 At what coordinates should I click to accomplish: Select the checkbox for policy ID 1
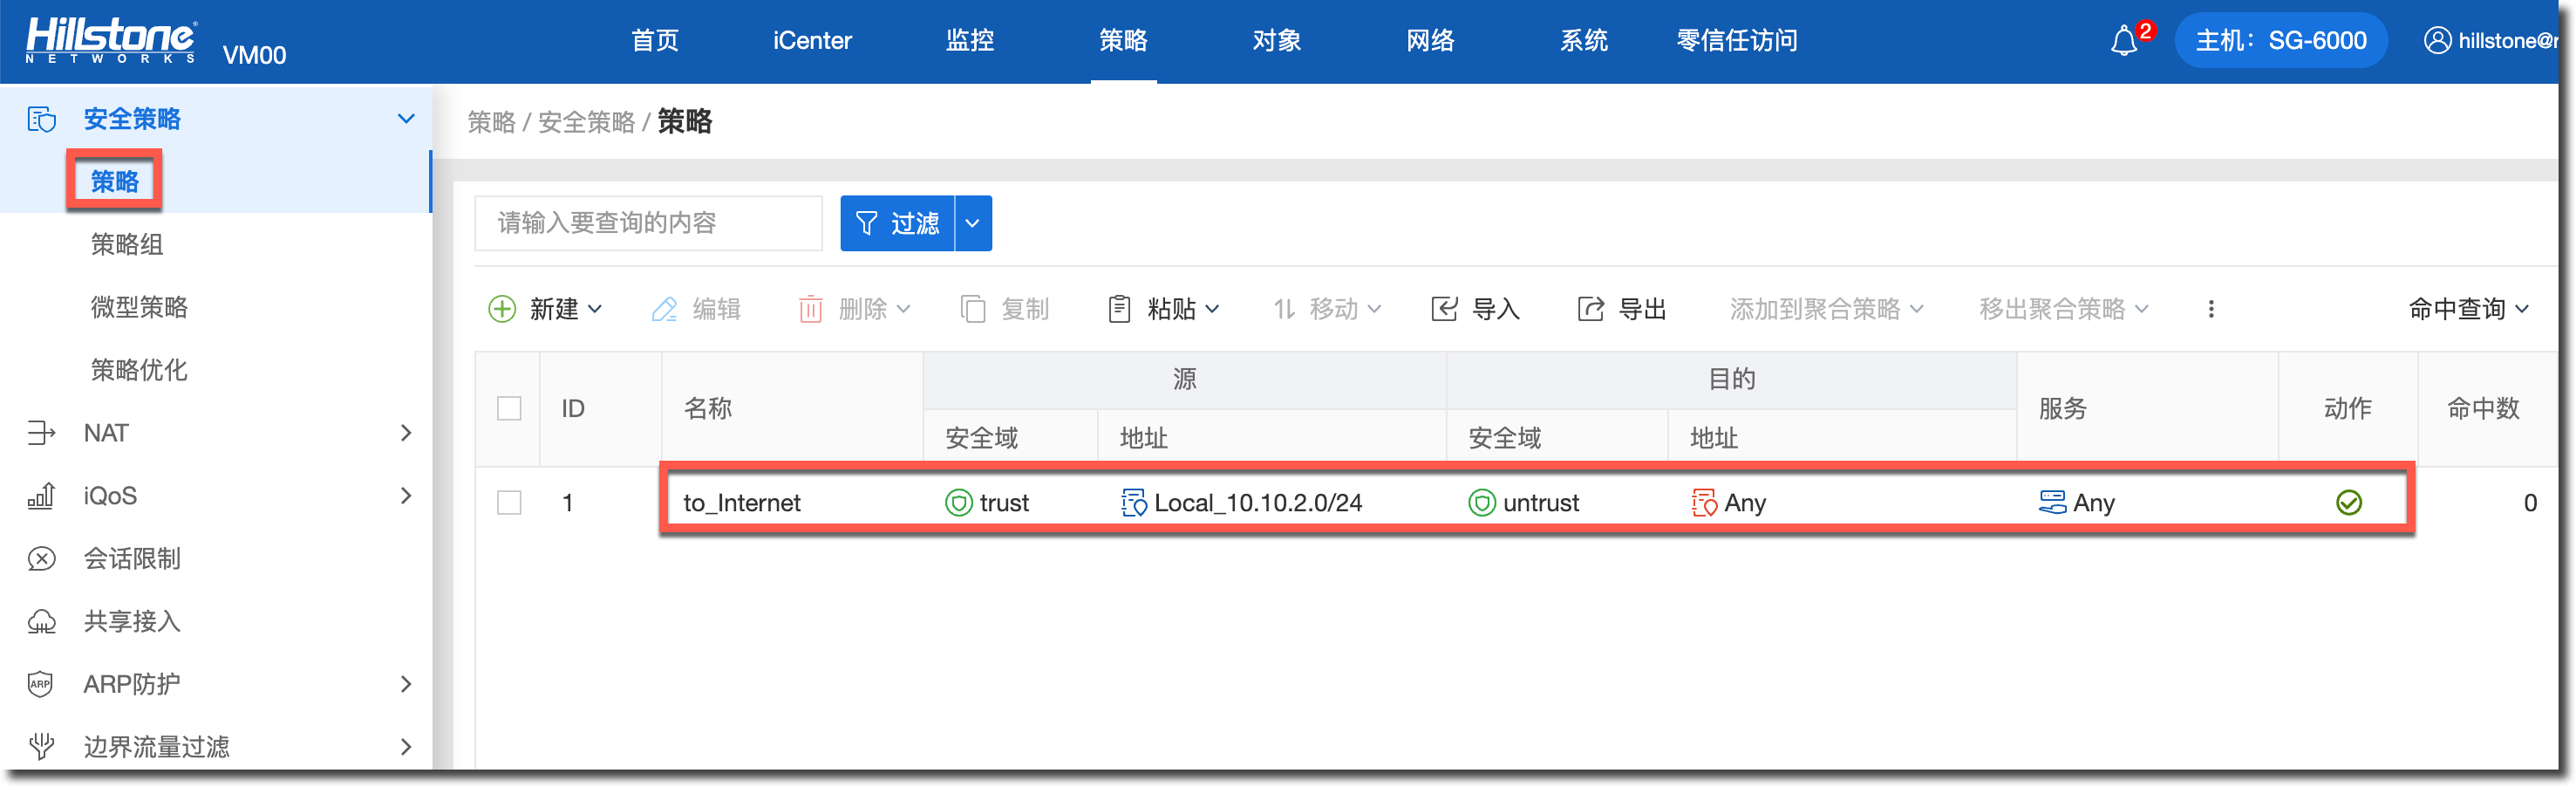[x=509, y=503]
